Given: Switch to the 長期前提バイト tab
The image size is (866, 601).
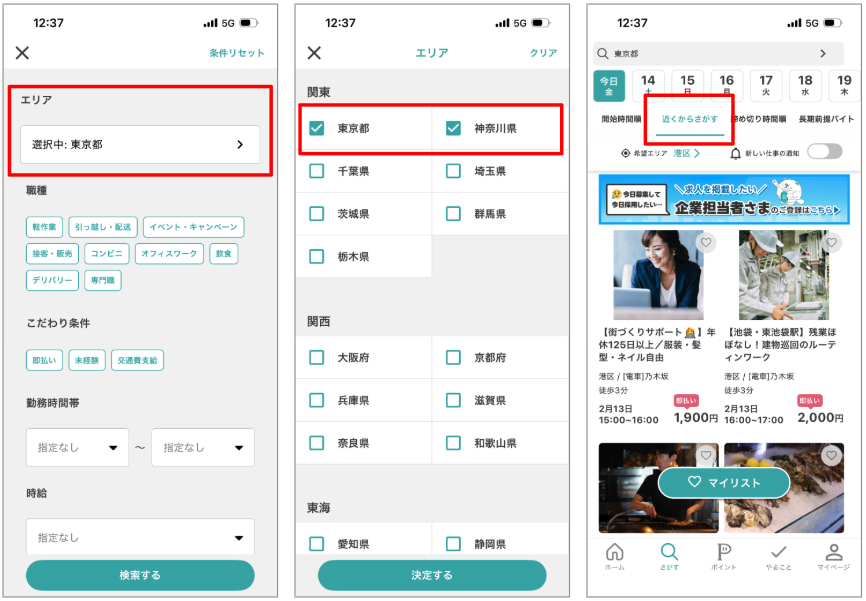Looking at the screenshot, I should 826,119.
